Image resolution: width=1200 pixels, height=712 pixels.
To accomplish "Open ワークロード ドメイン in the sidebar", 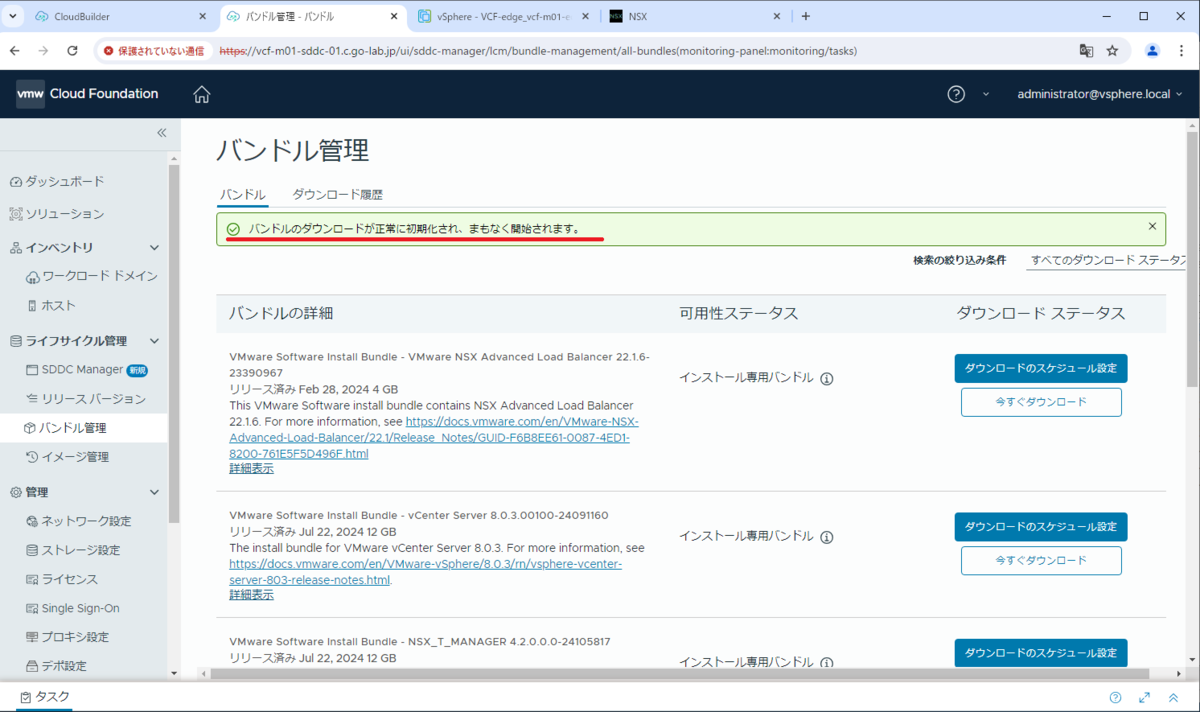I will [92, 276].
